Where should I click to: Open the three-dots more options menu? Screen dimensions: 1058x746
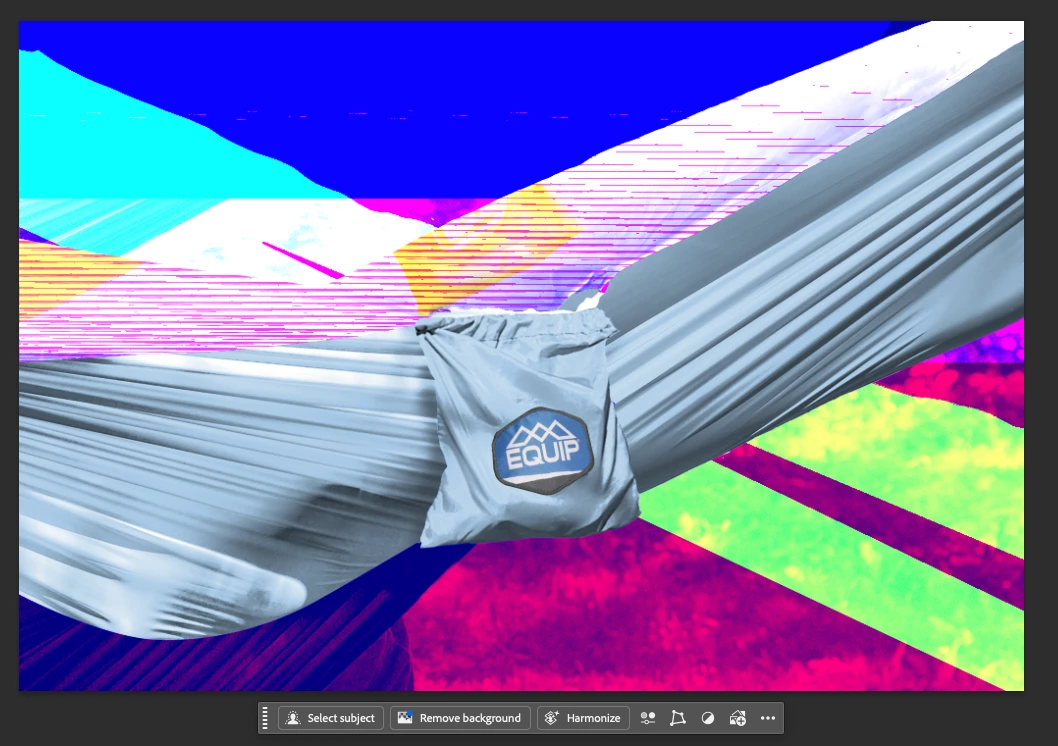[768, 718]
